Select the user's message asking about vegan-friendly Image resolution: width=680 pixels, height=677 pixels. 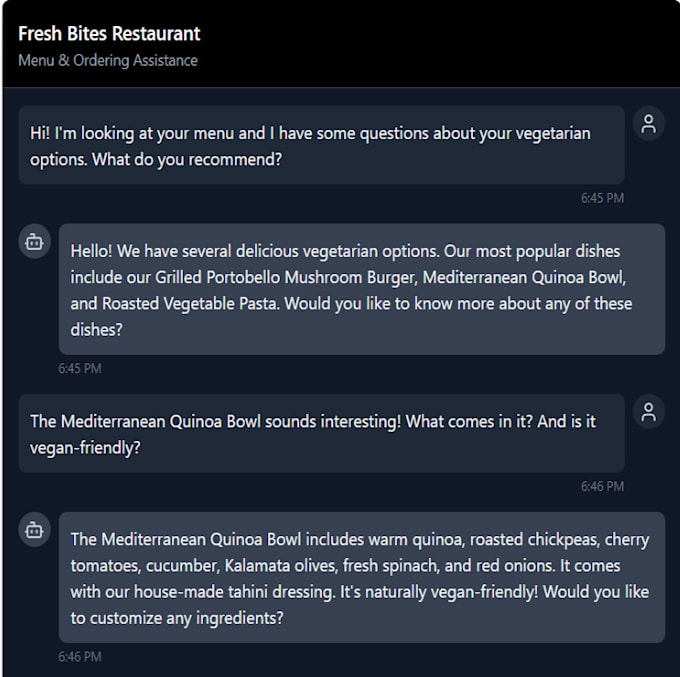(x=321, y=434)
